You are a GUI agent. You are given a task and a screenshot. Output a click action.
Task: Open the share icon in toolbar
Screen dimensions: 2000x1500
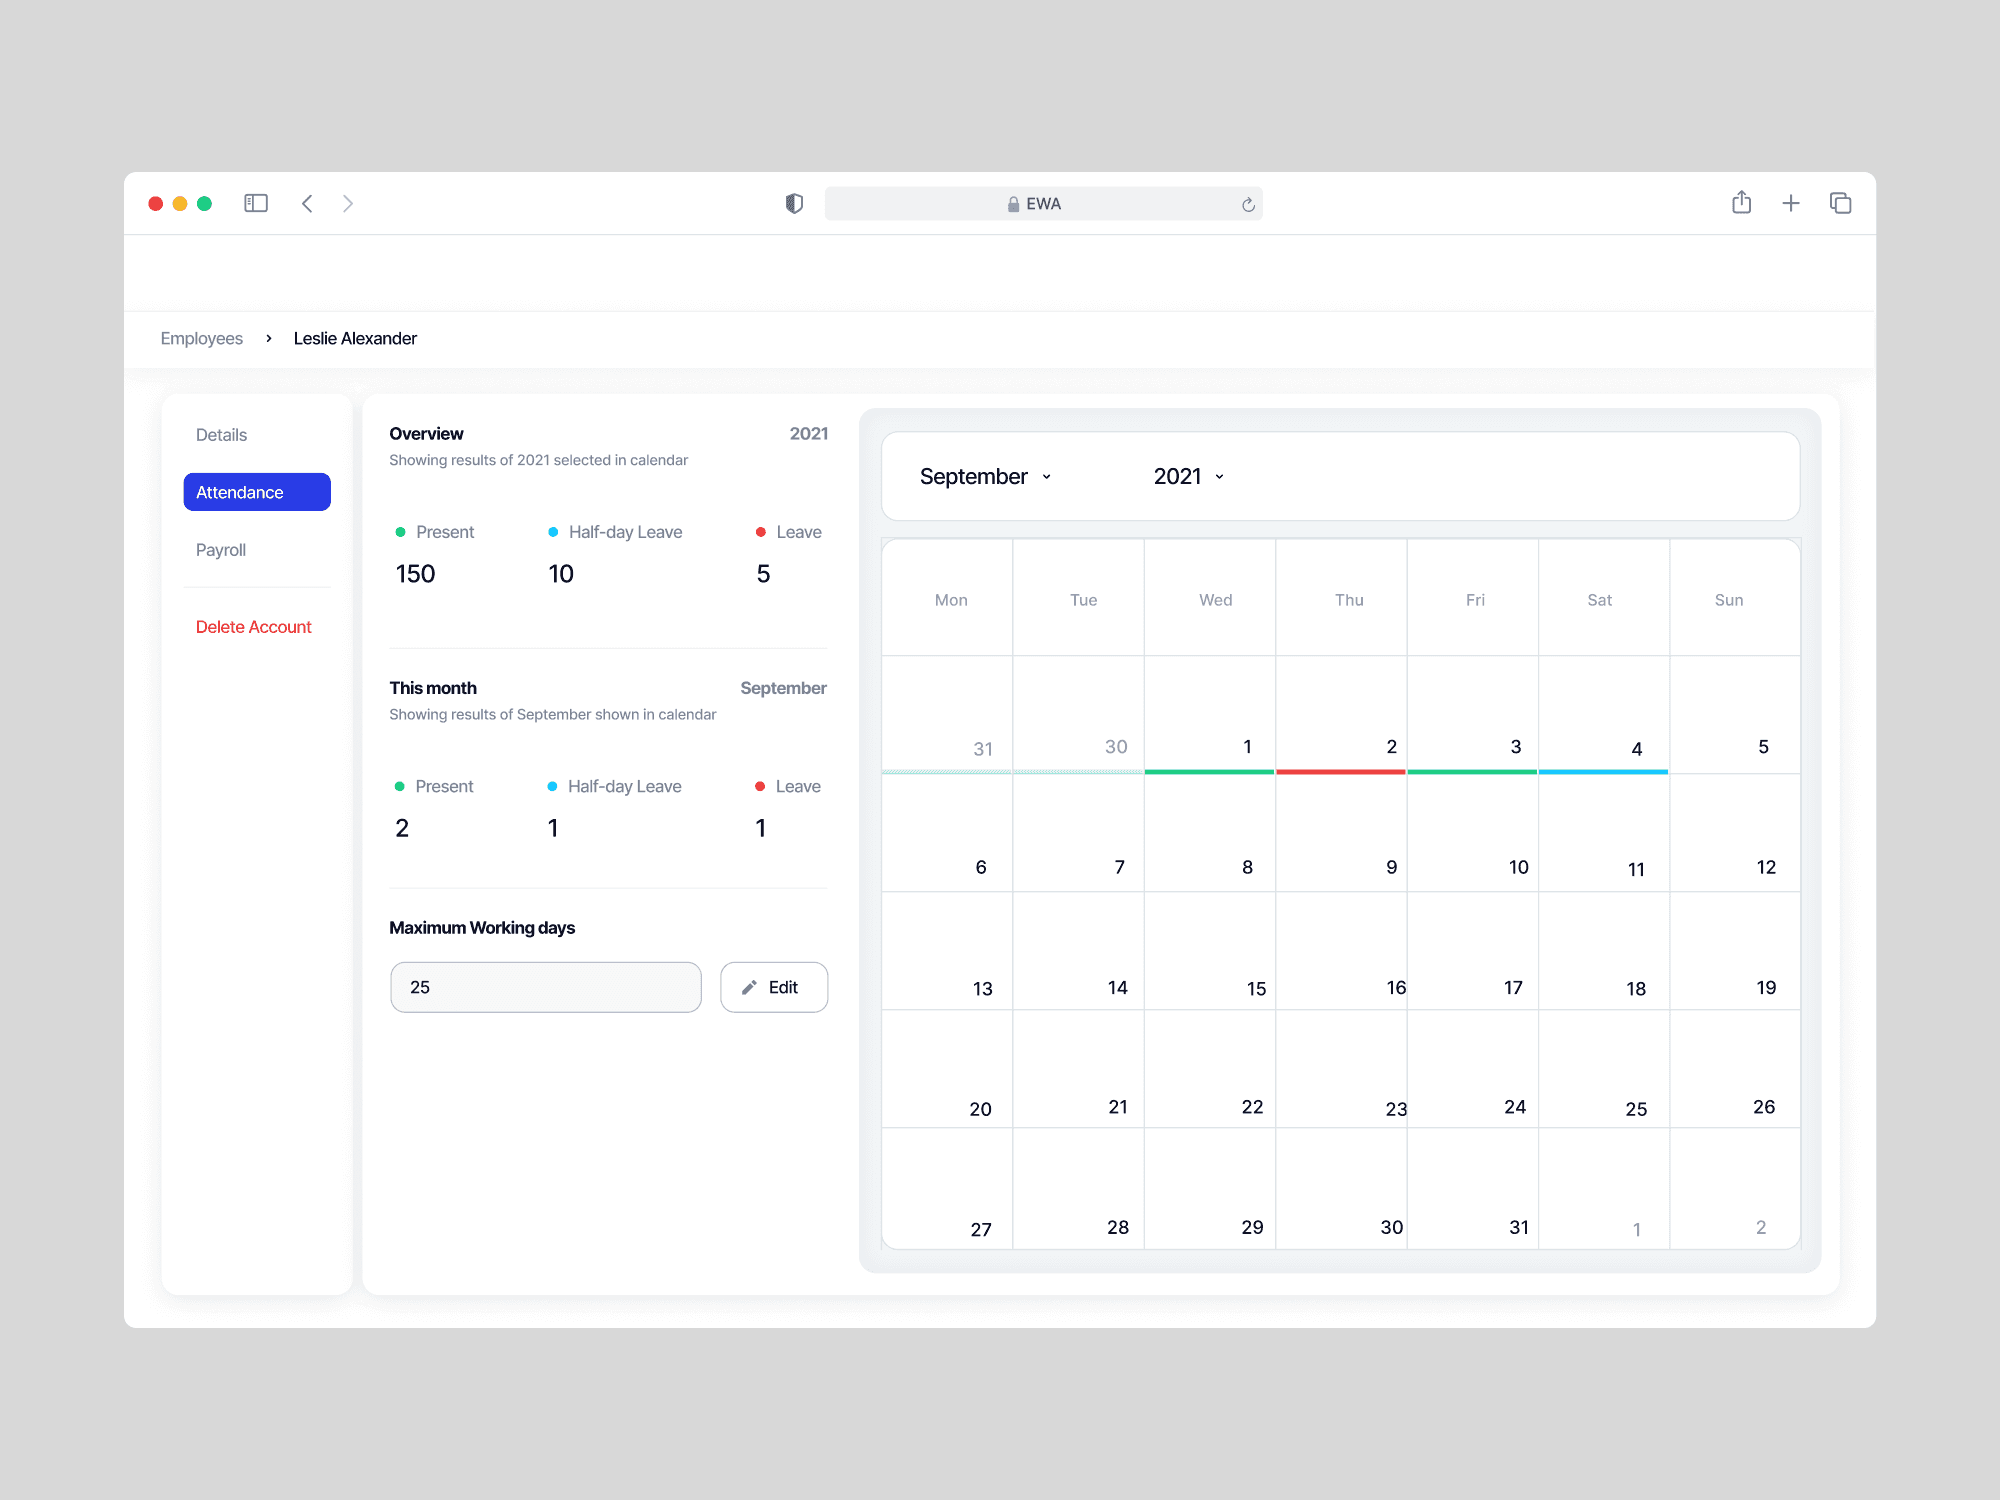pos(1741,202)
